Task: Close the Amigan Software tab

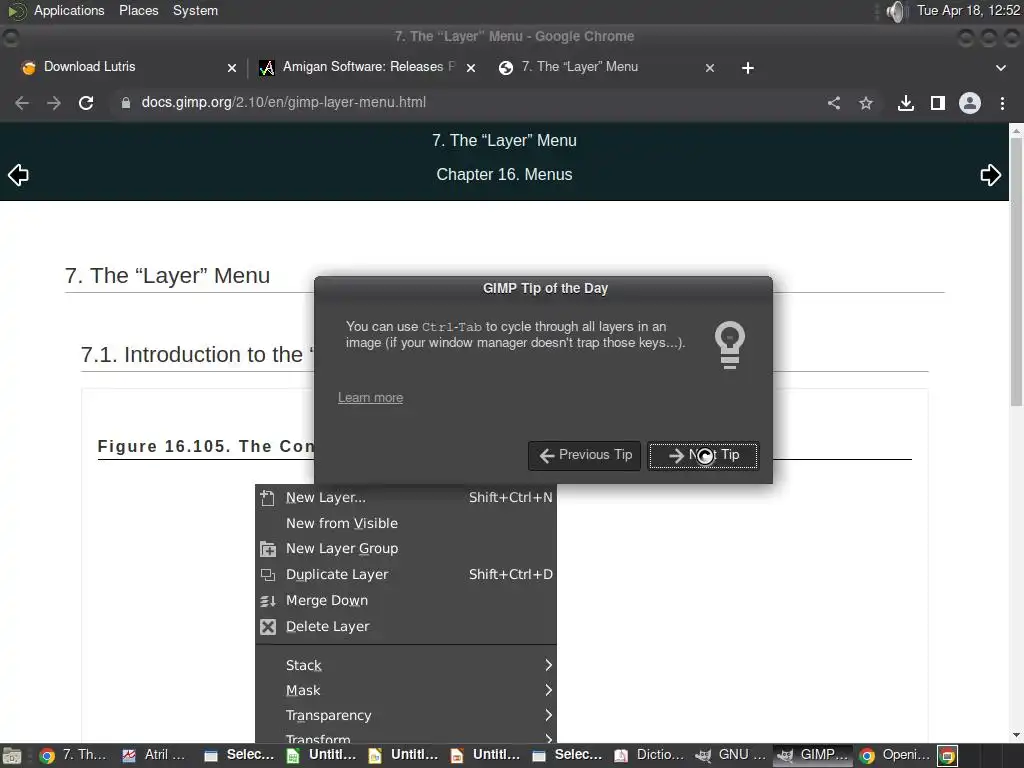Action: click(x=471, y=68)
